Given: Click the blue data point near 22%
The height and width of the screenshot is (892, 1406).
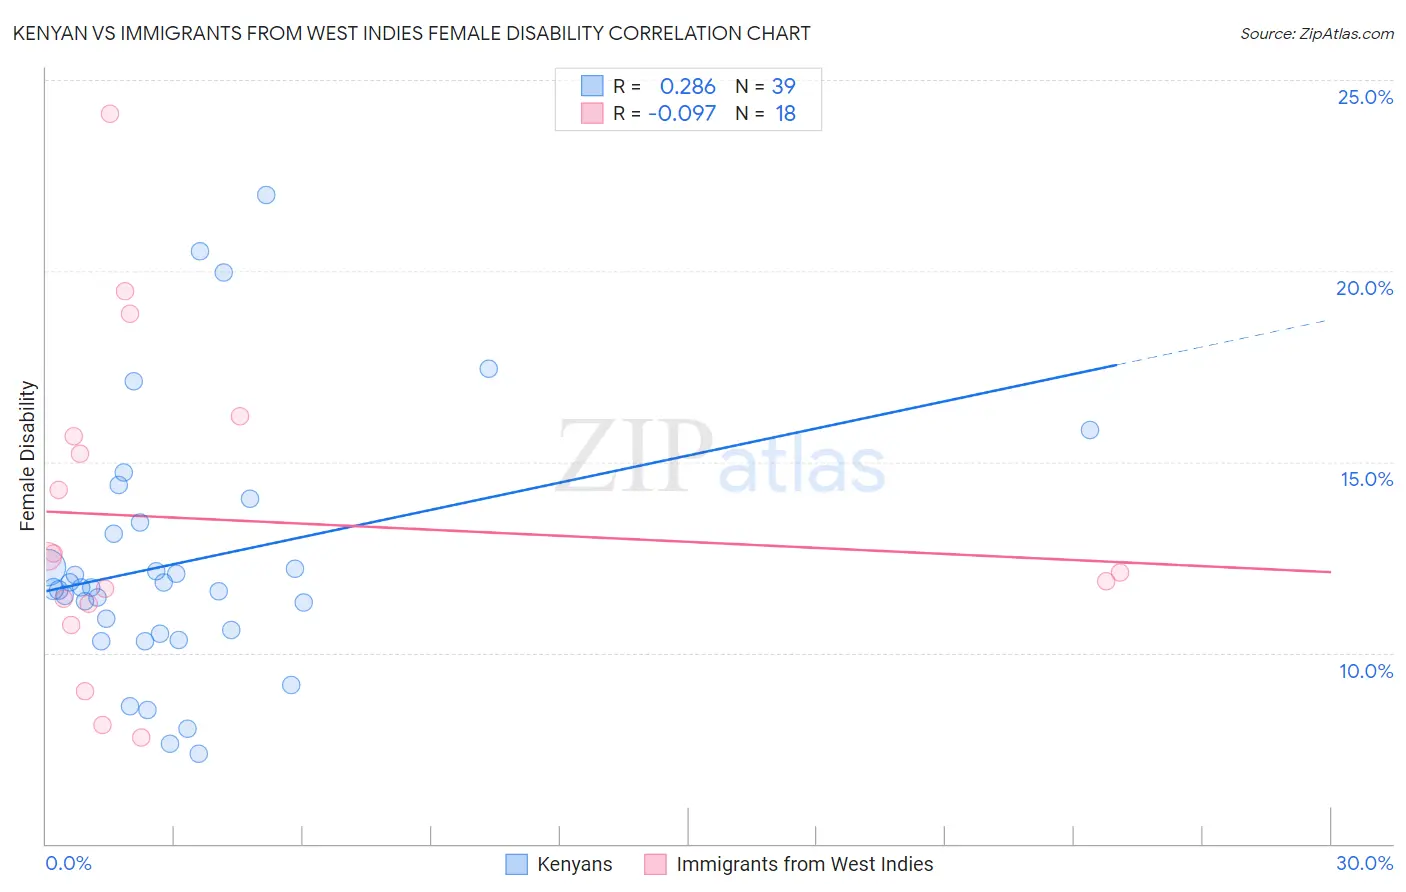Looking at the screenshot, I should [266, 195].
